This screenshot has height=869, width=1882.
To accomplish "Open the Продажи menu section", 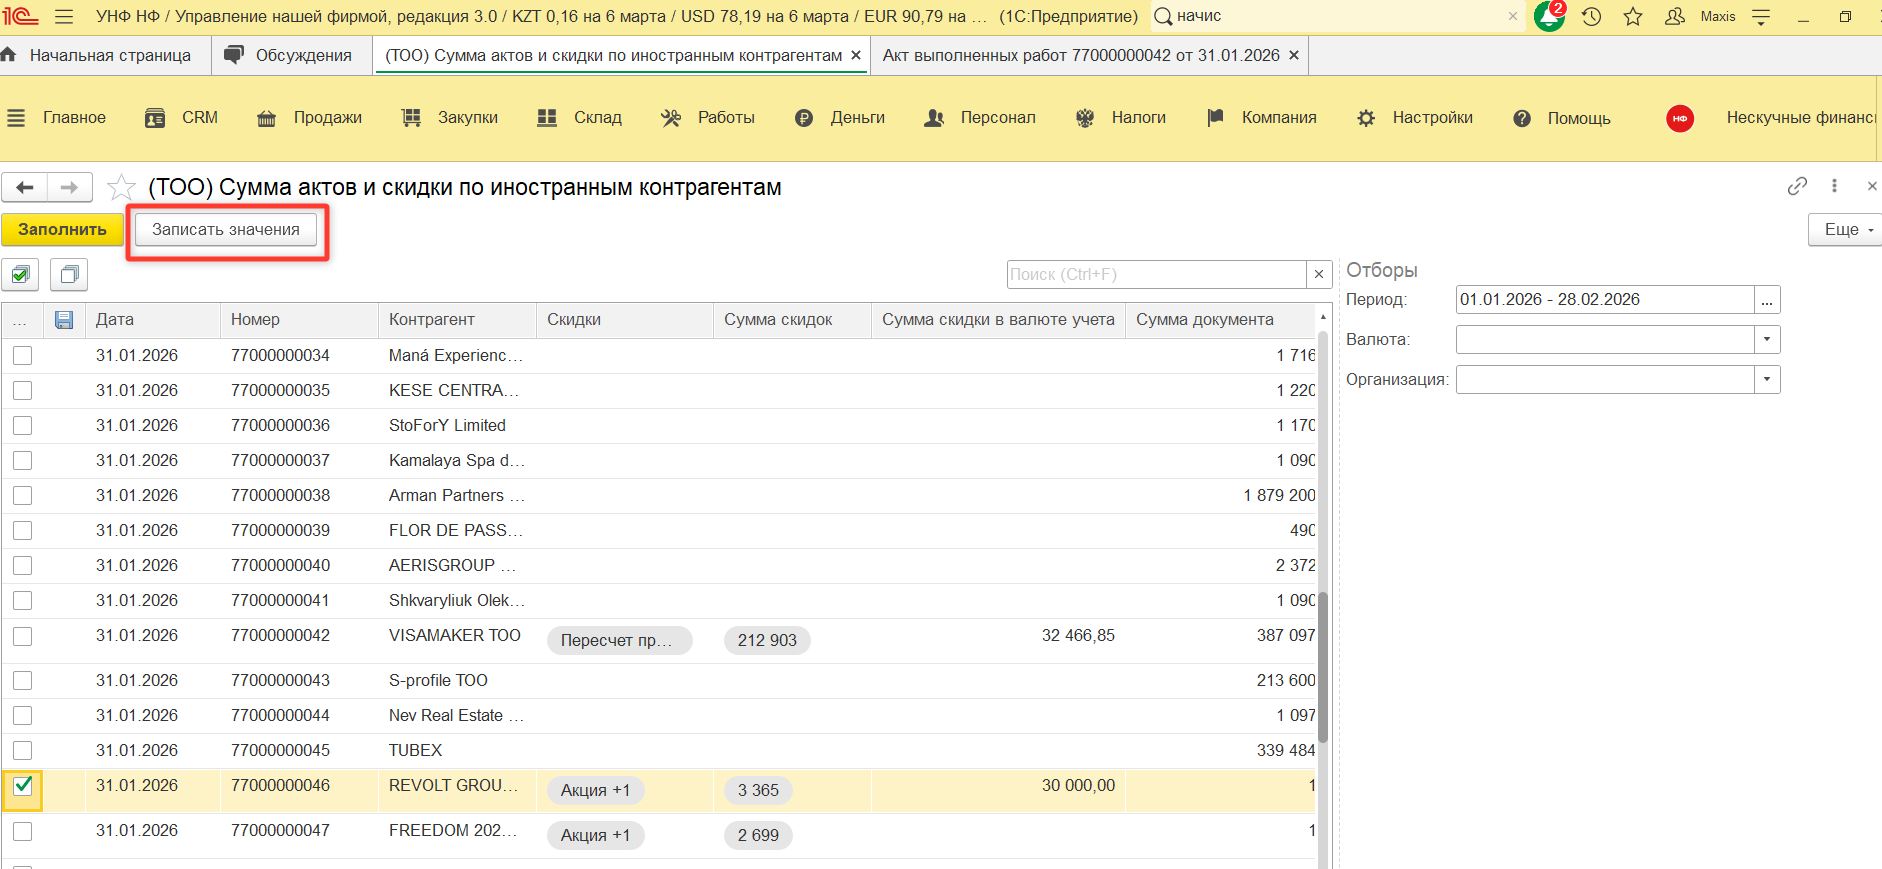I will pos(327,118).
